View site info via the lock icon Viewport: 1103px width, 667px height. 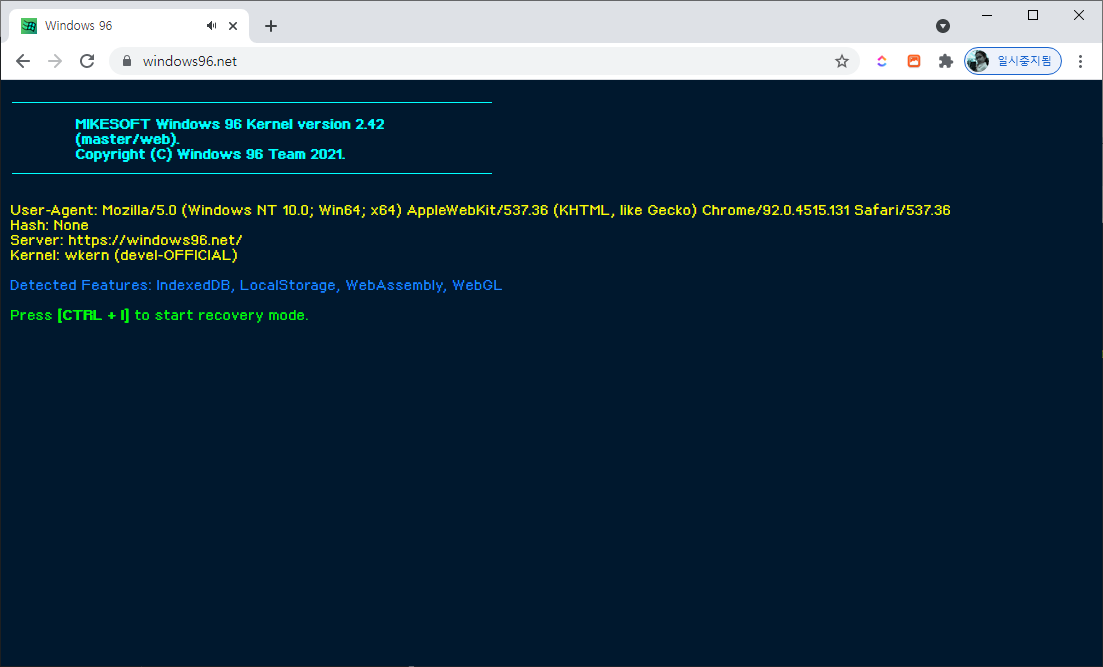point(127,61)
